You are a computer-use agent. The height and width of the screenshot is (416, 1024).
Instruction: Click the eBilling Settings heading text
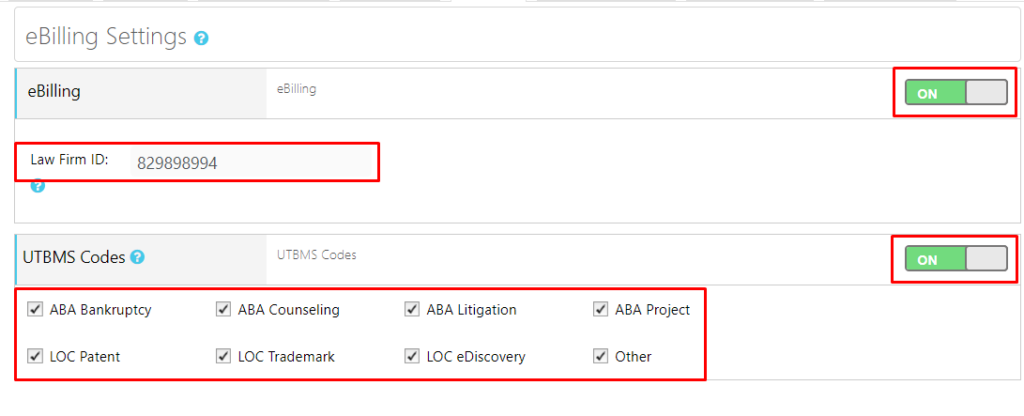point(105,37)
